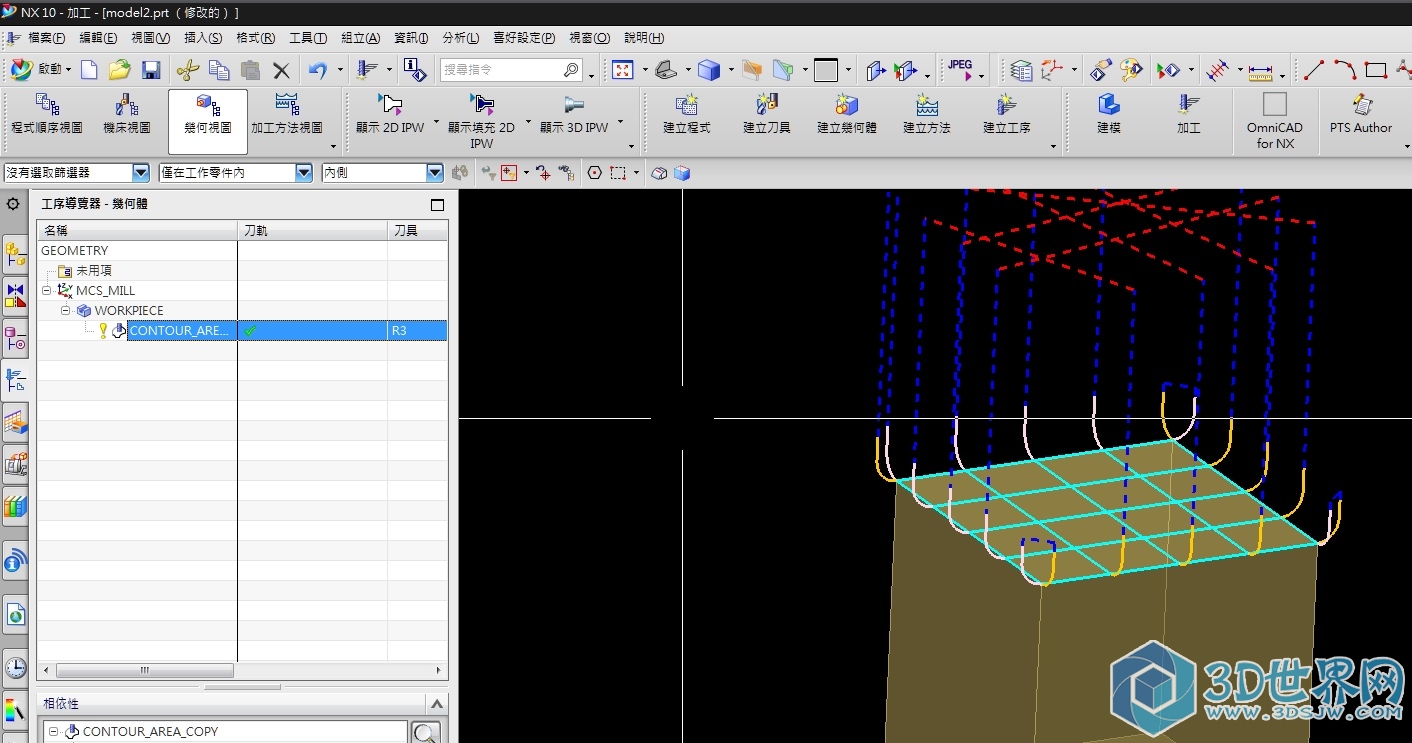Open the dropdown arrow beside 顯示 2D IPW
The height and width of the screenshot is (743, 1412).
tap(436, 122)
